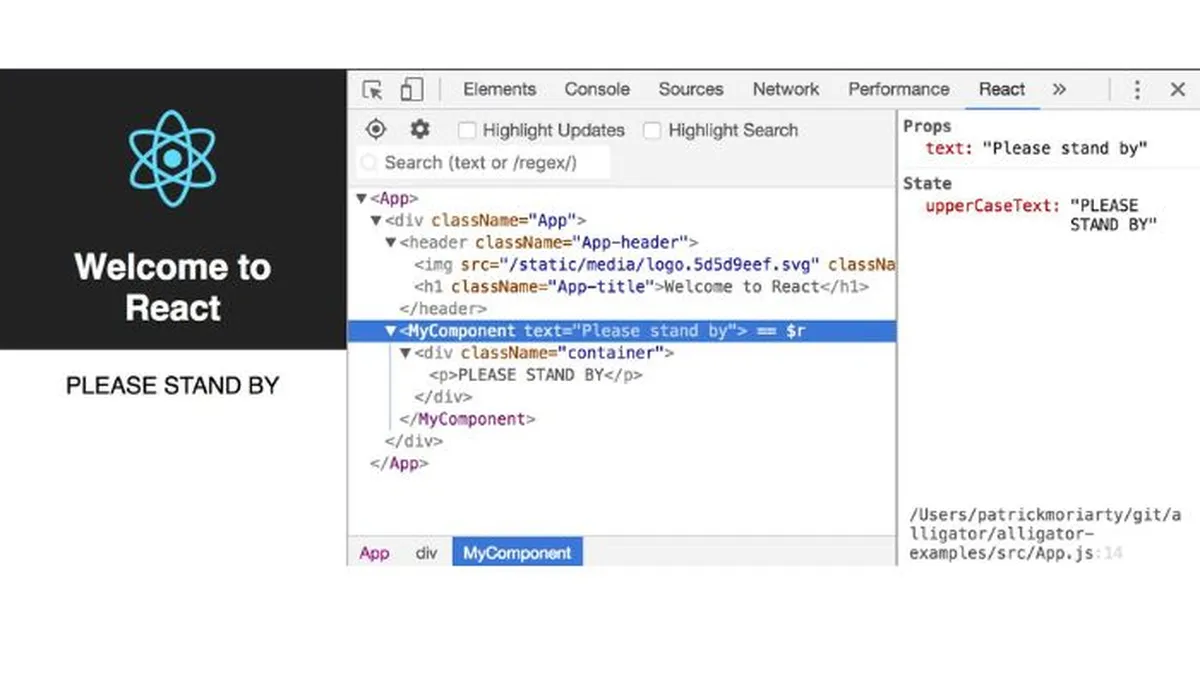Screen dimensions: 1200x686
Task: Click the Welcome to React heading
Action: (x=172, y=287)
